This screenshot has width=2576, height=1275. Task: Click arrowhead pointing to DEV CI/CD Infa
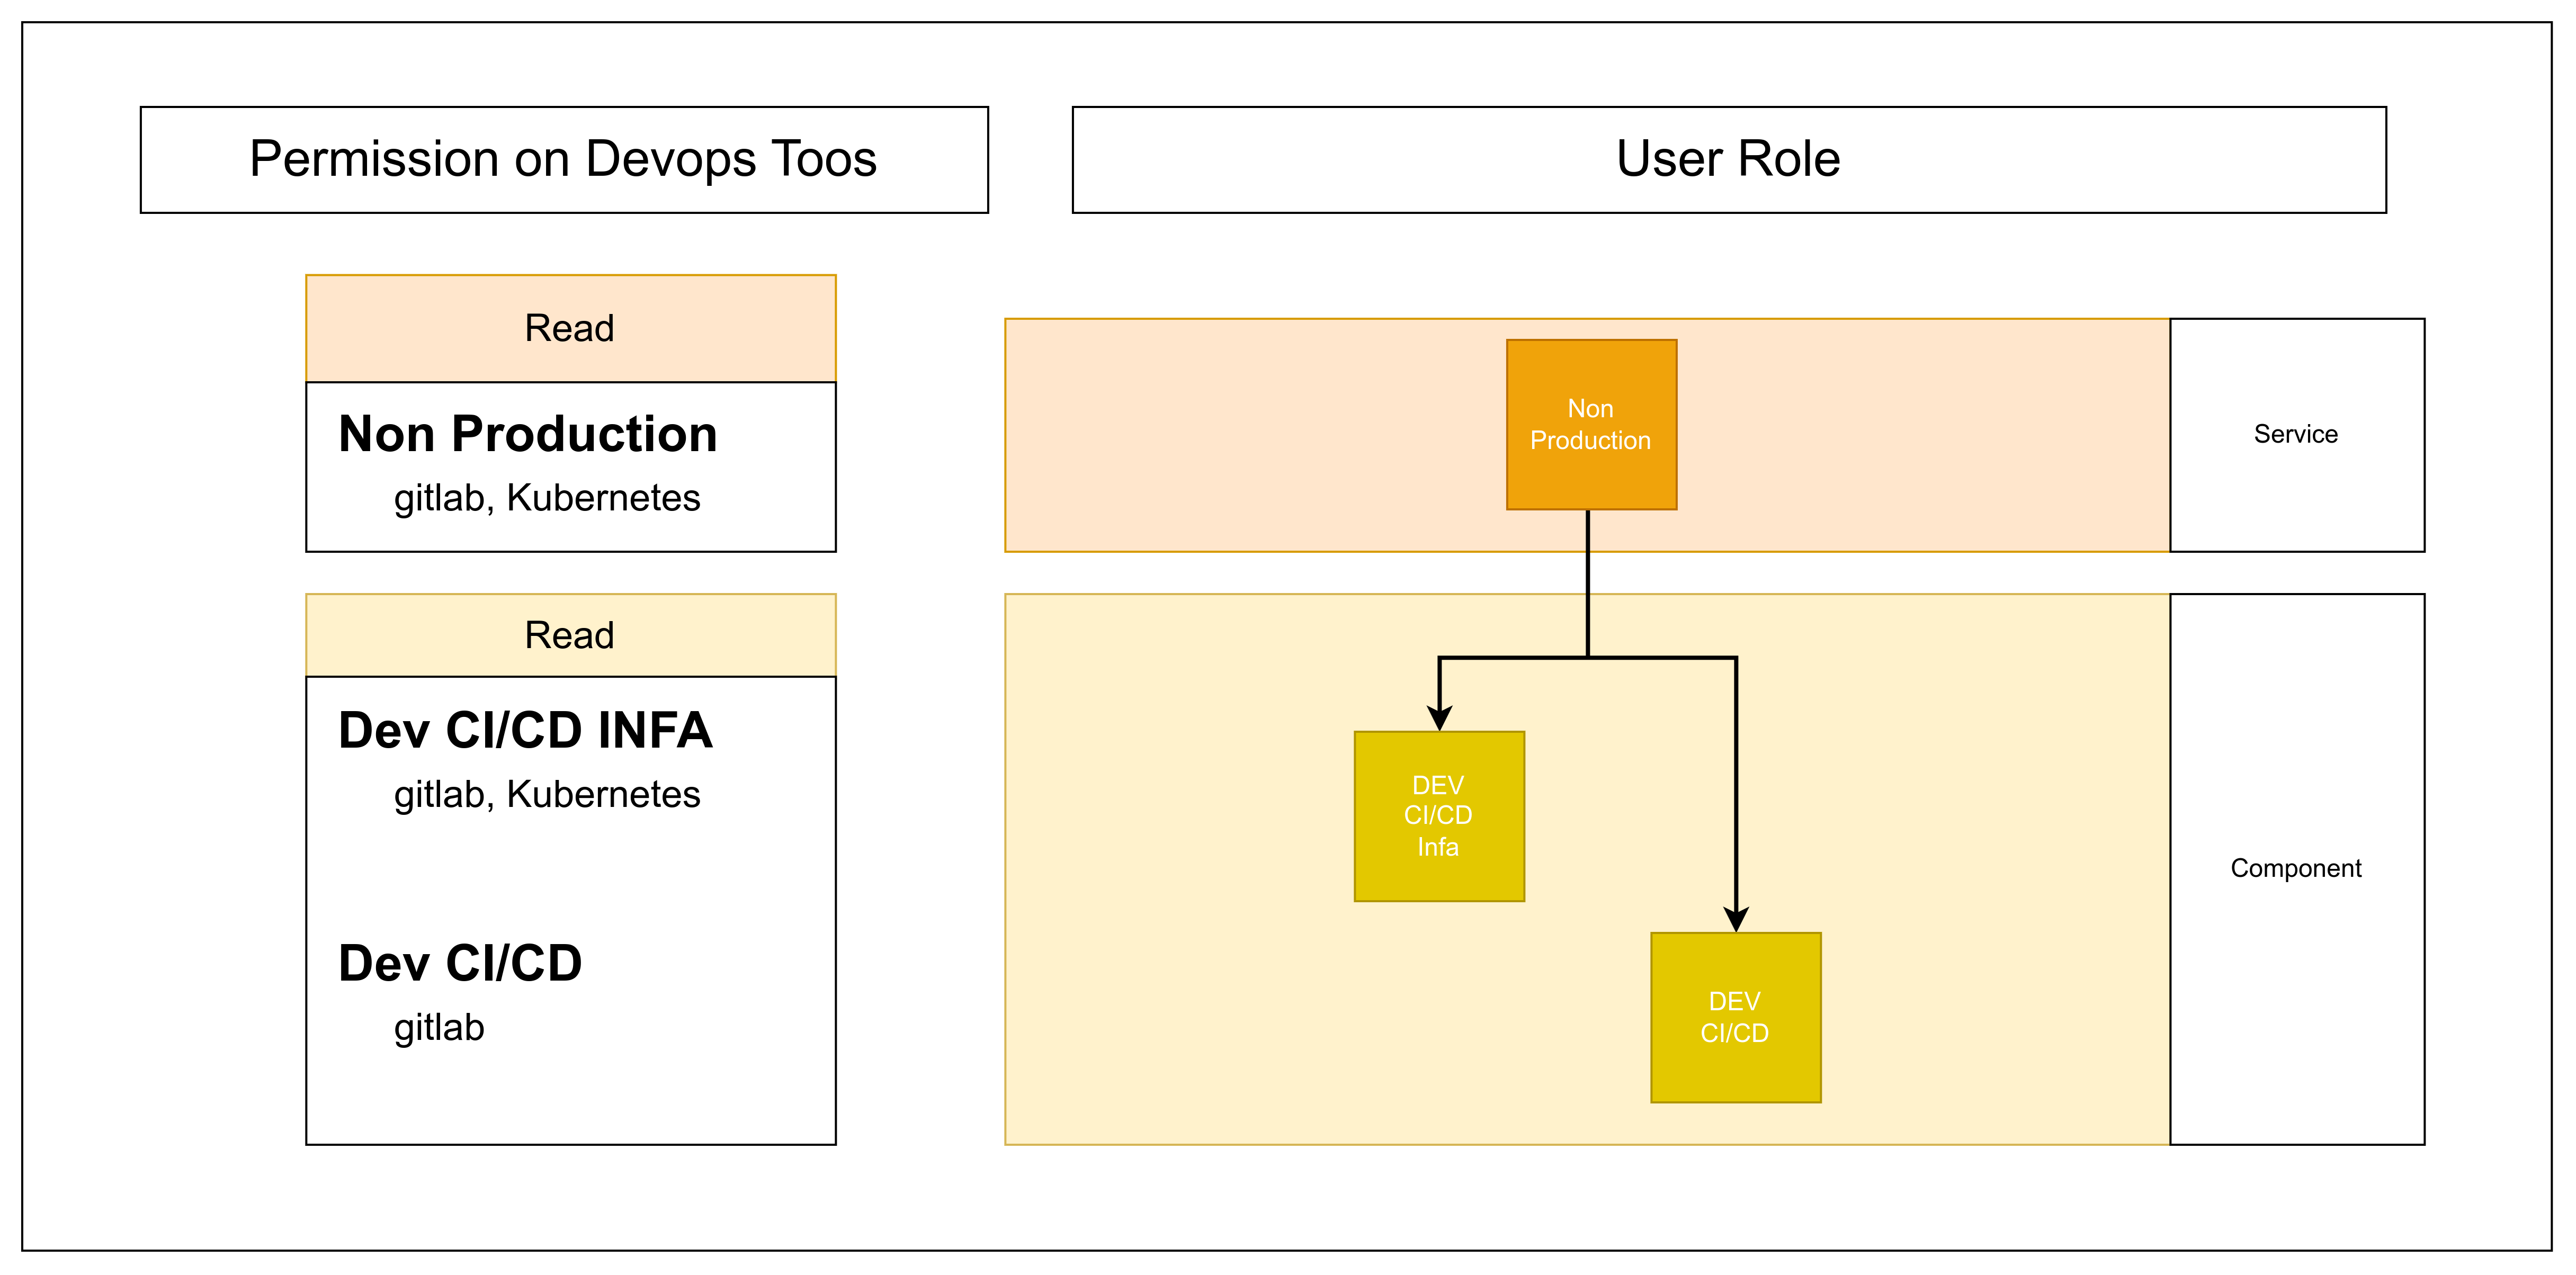click(1439, 718)
